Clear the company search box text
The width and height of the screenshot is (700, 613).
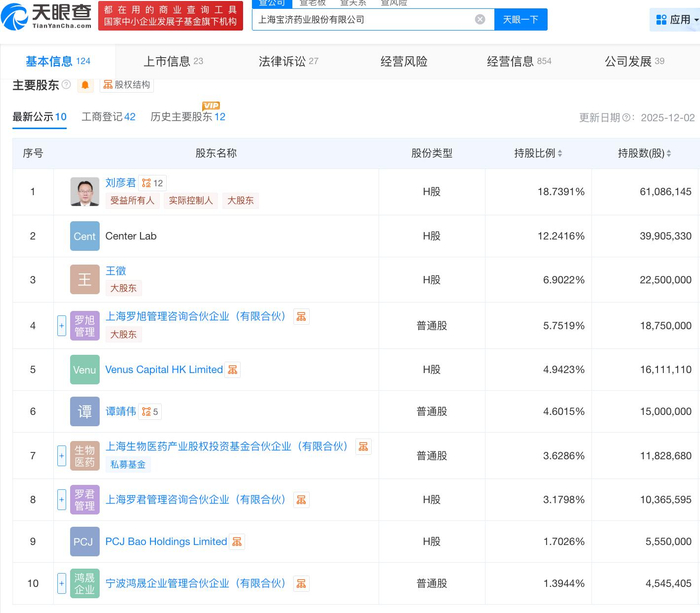click(x=480, y=19)
